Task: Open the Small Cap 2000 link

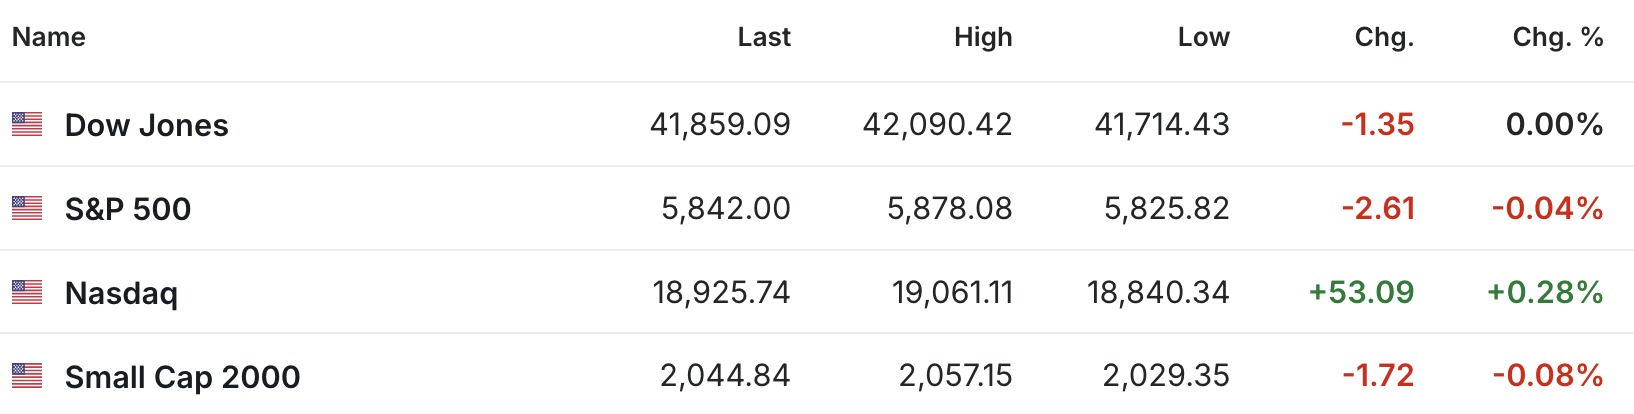Action: pyautogui.click(x=182, y=377)
